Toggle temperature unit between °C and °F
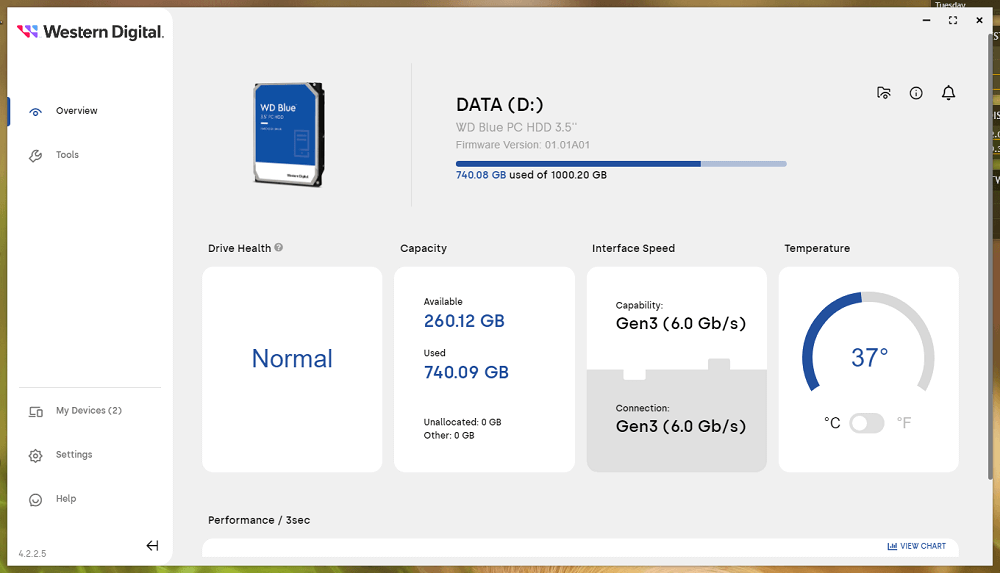The width and height of the screenshot is (1000, 573). (867, 422)
